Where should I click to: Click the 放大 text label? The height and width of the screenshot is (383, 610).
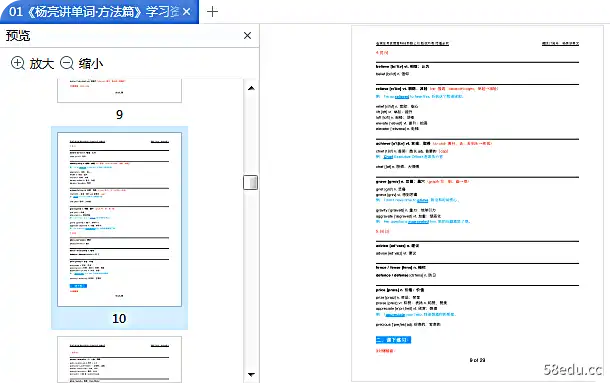click(x=42, y=63)
